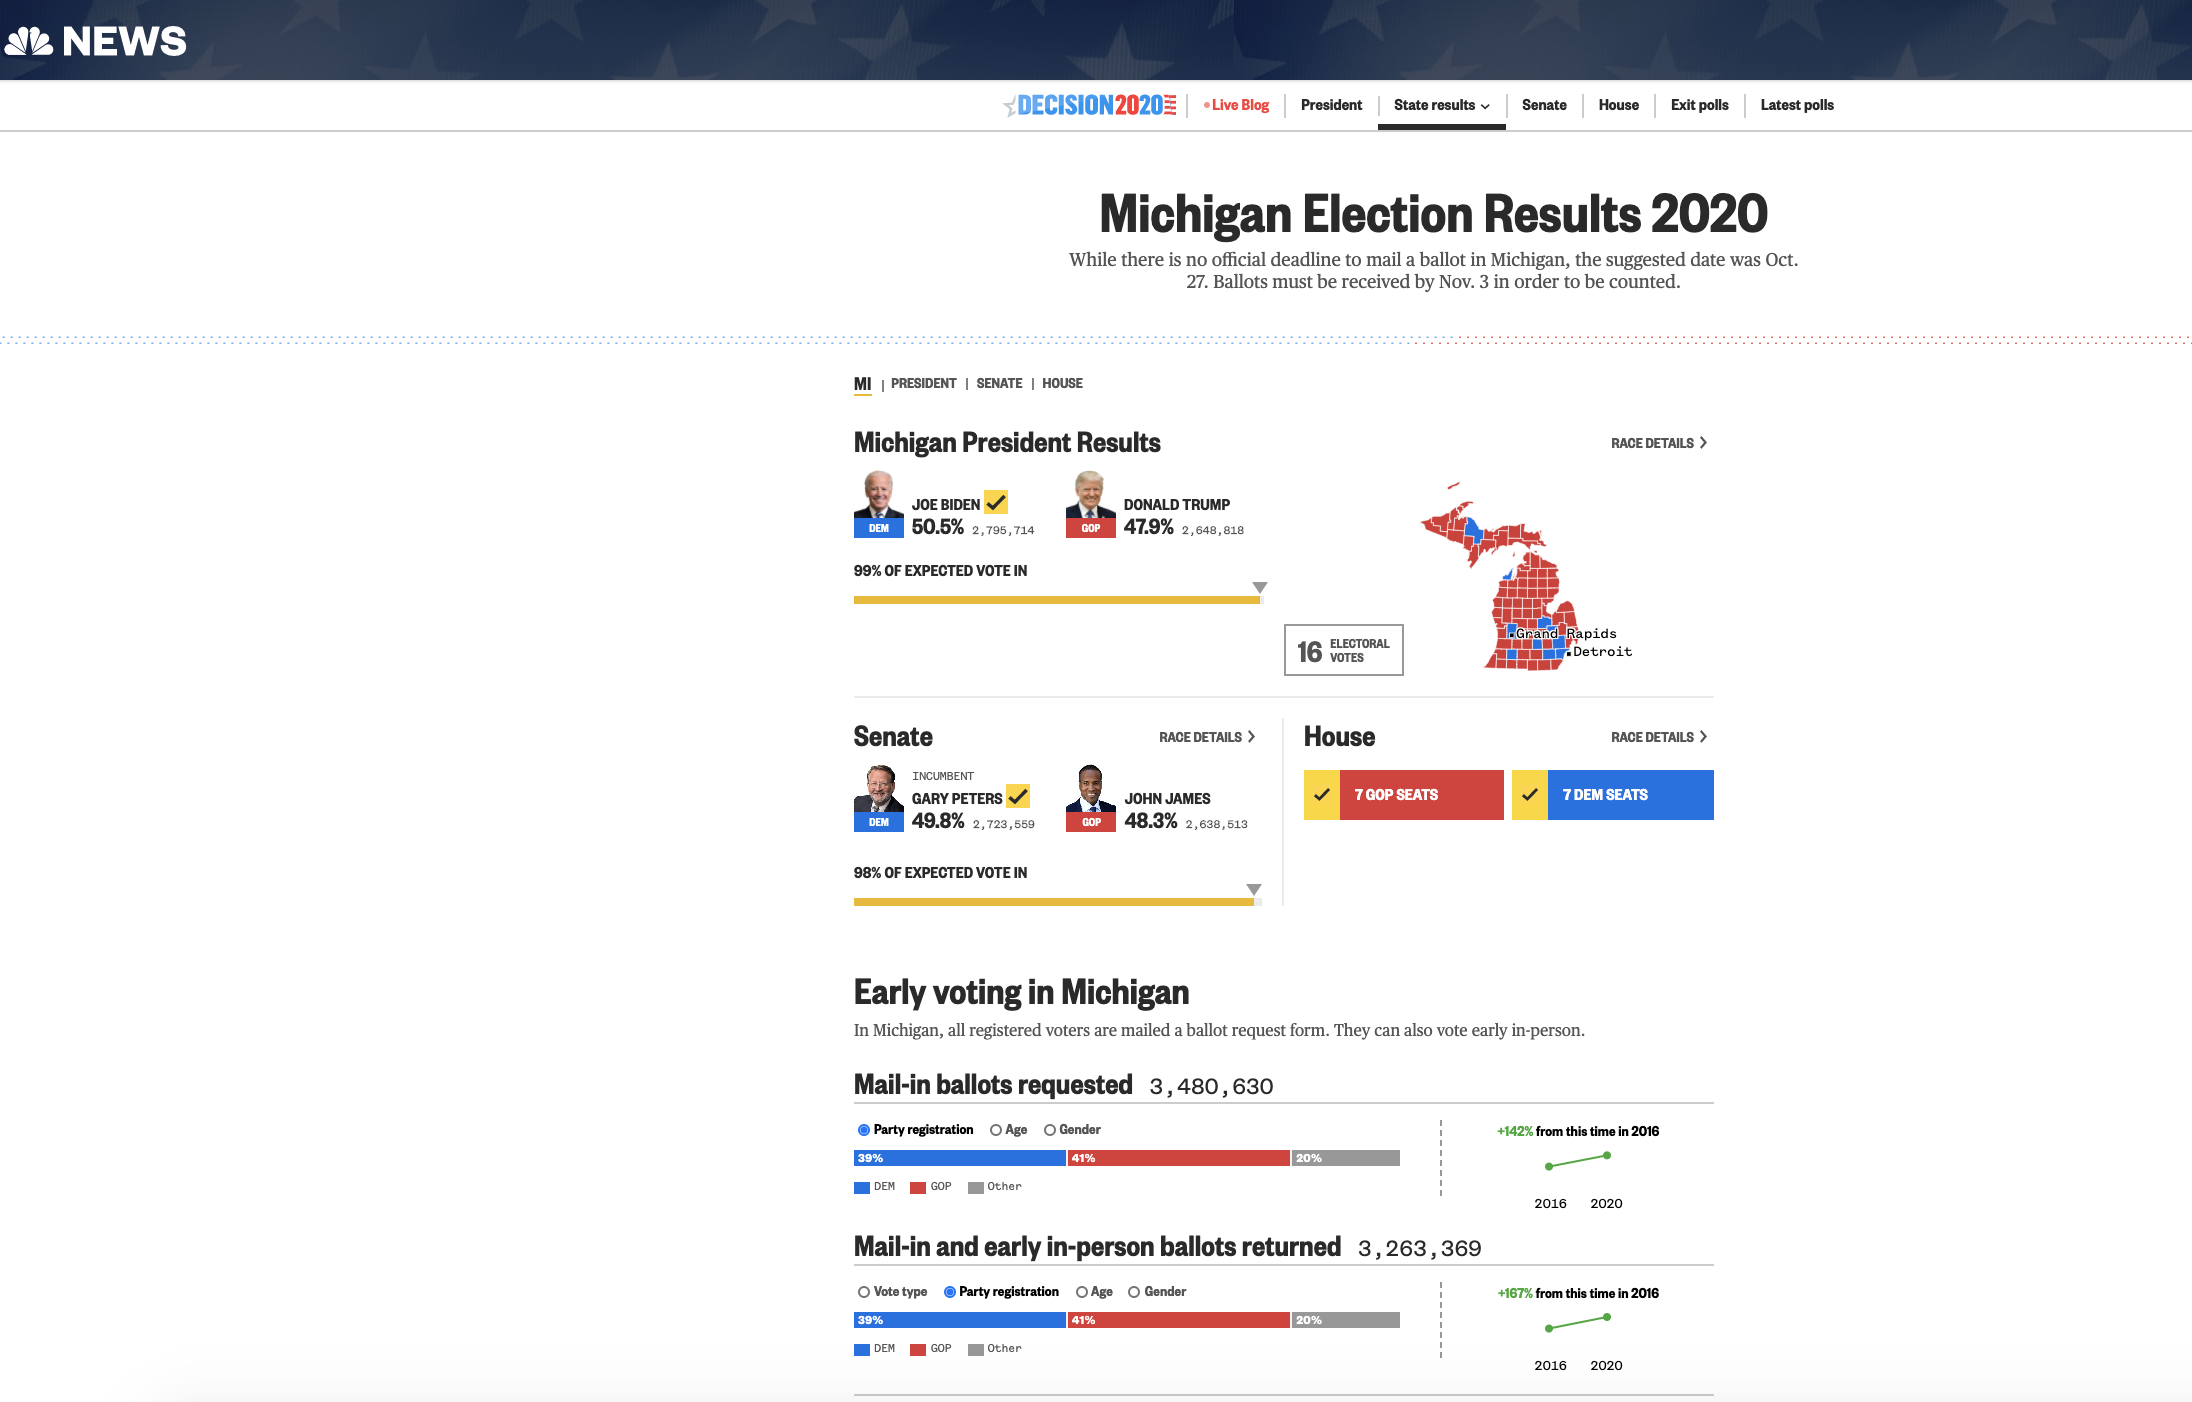Image resolution: width=2192 pixels, height=1402 pixels.
Task: Click Biden's 2,795,714 vote count
Action: tap(1003, 531)
